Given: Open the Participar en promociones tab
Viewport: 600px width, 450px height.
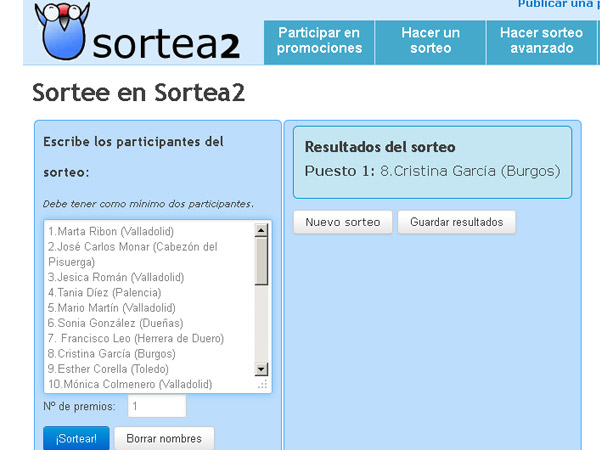Looking at the screenshot, I should 319,41.
